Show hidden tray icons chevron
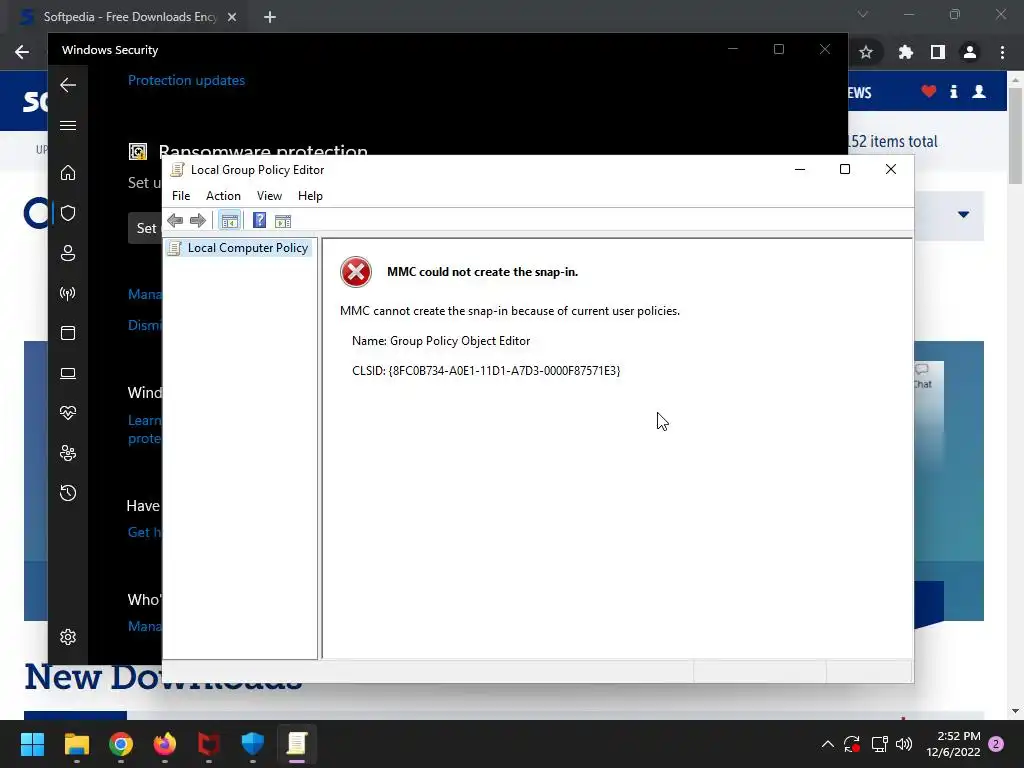 point(827,744)
